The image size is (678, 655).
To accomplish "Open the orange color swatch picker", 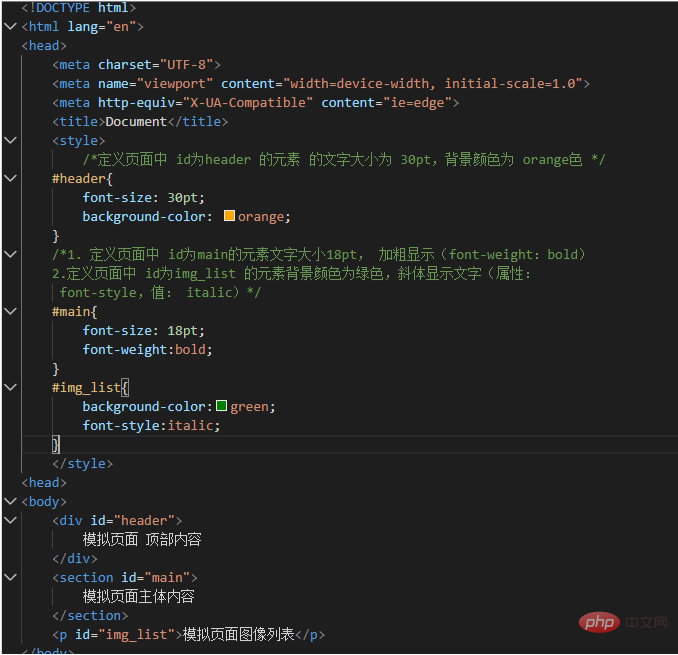I will coord(229,216).
